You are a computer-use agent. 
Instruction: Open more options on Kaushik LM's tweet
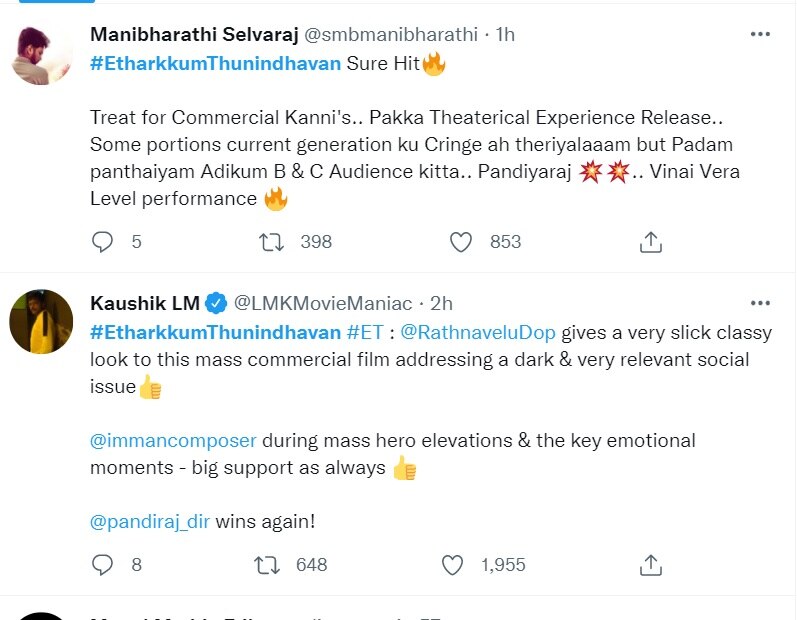coord(760,302)
